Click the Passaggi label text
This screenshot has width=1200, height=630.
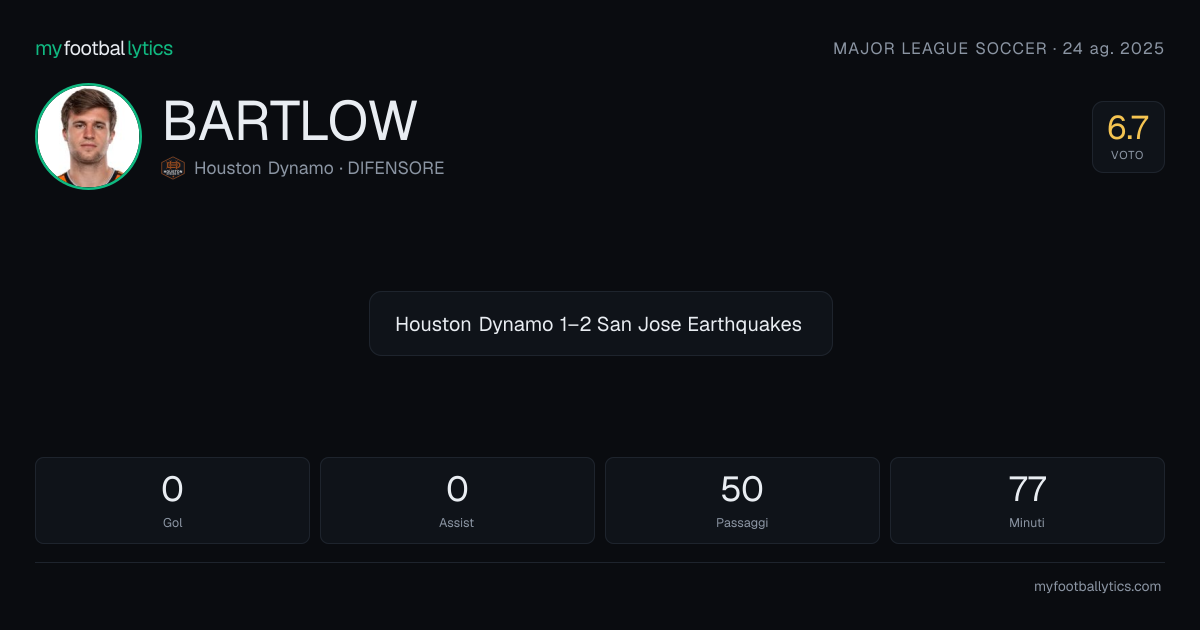click(742, 523)
